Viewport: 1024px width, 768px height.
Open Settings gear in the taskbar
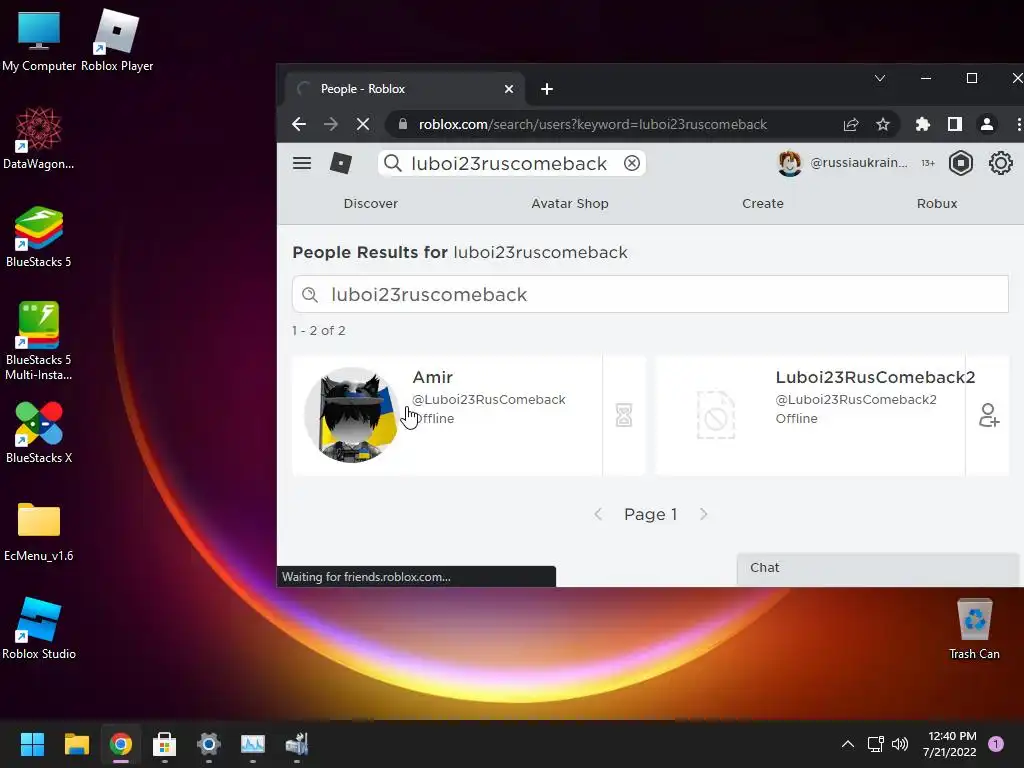[x=209, y=744]
